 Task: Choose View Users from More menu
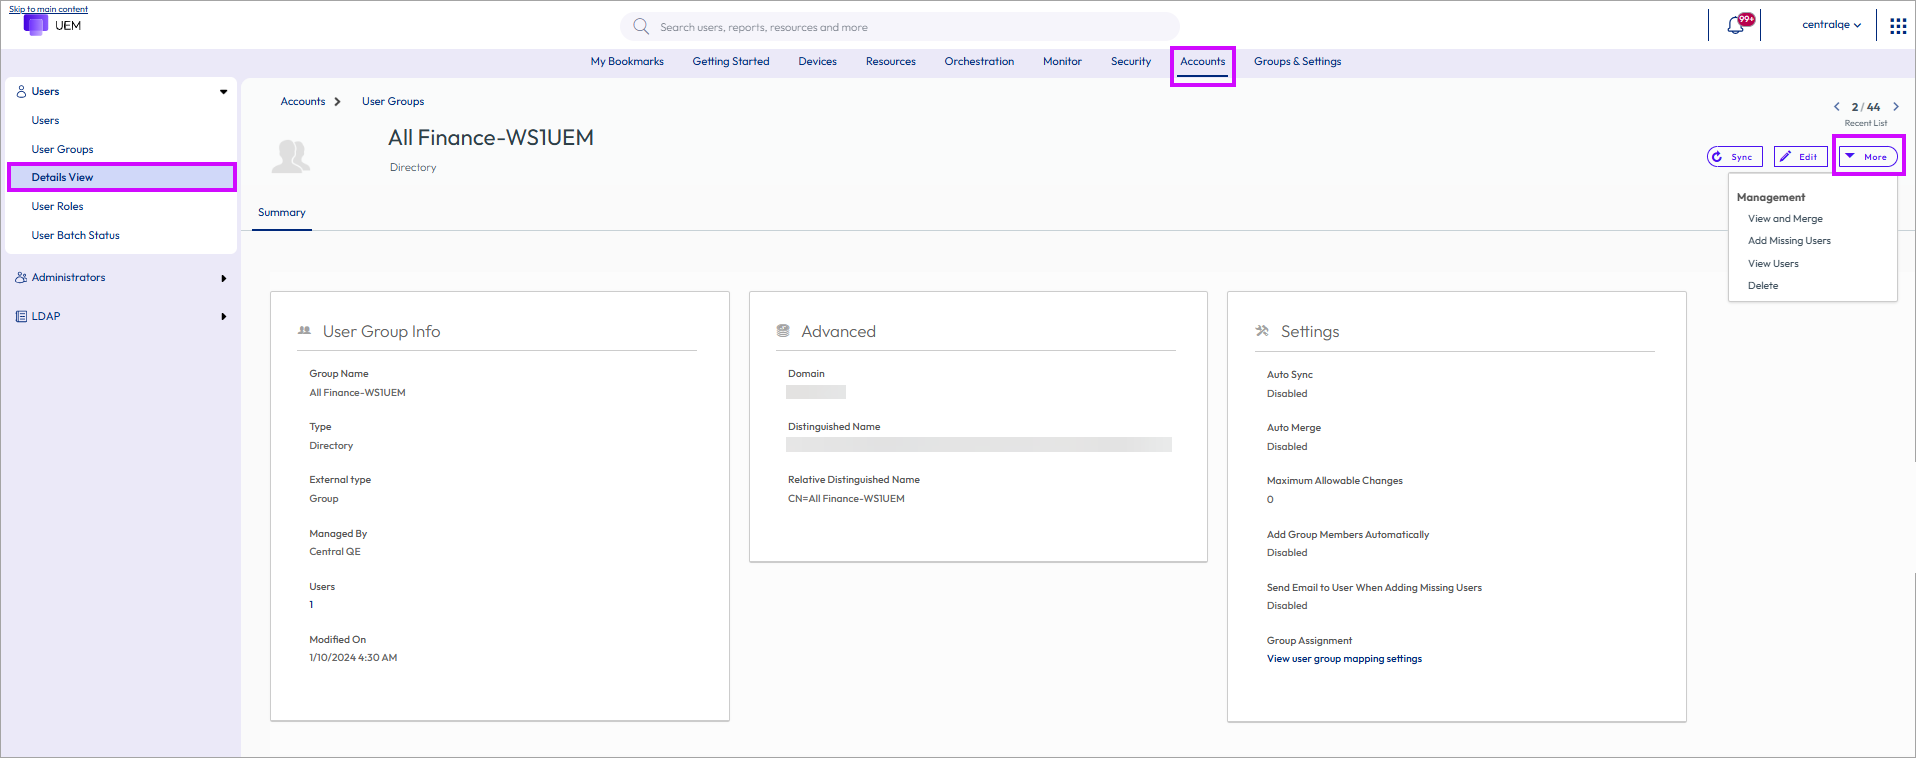pyautogui.click(x=1773, y=264)
